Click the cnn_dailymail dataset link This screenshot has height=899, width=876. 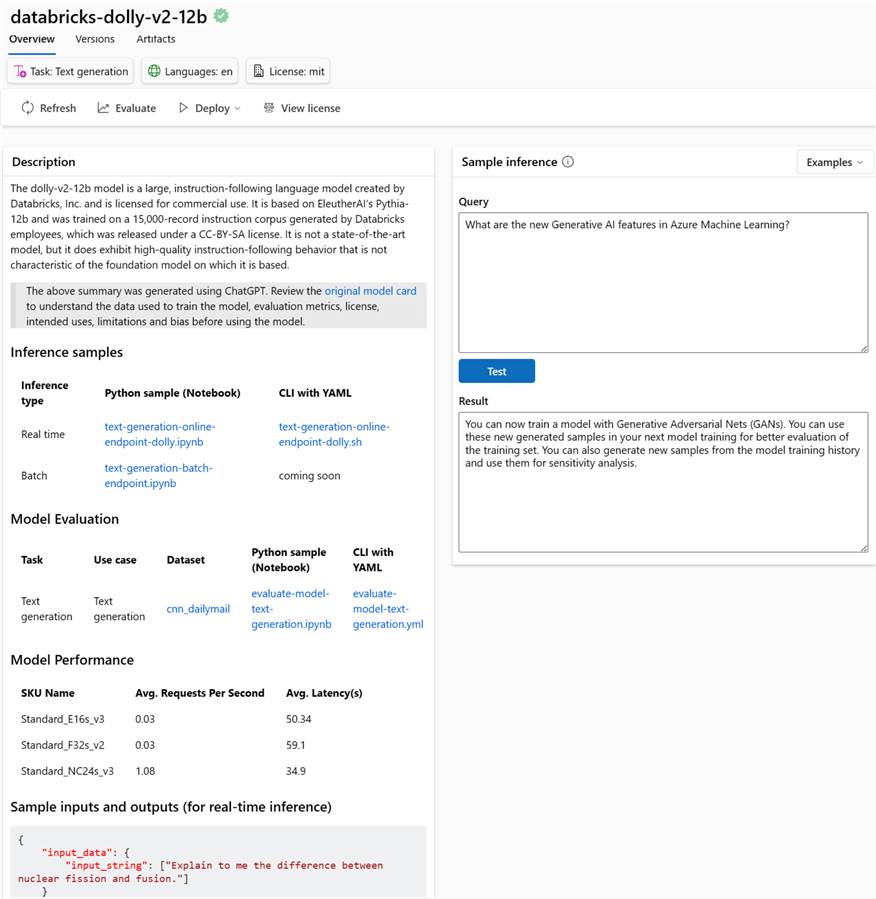point(197,608)
